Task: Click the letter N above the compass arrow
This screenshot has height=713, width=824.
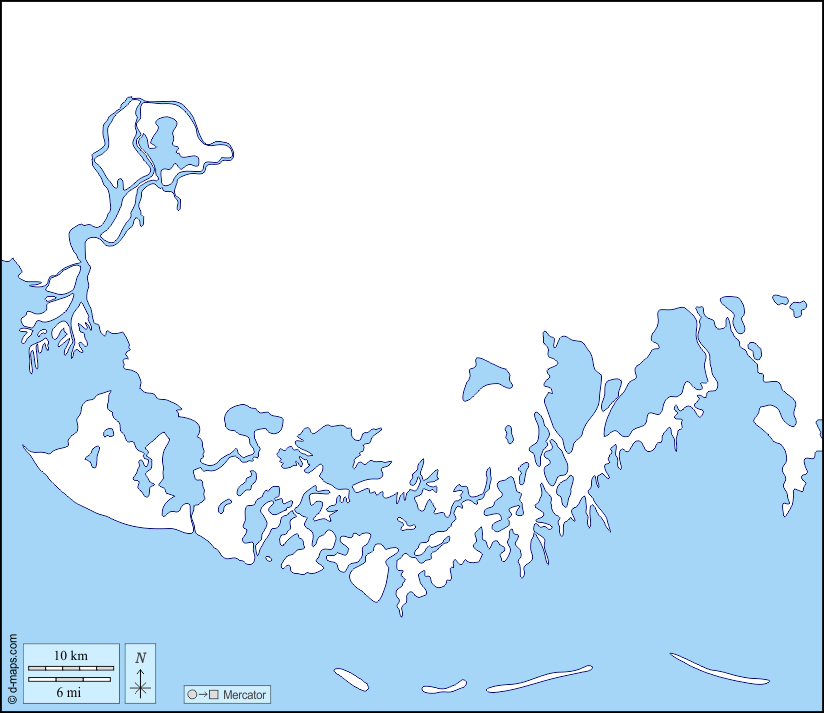Action: click(140, 657)
